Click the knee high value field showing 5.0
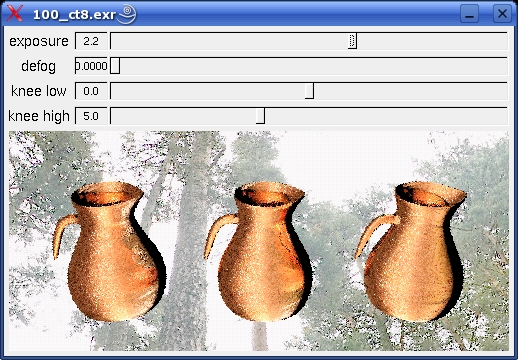 point(91,116)
